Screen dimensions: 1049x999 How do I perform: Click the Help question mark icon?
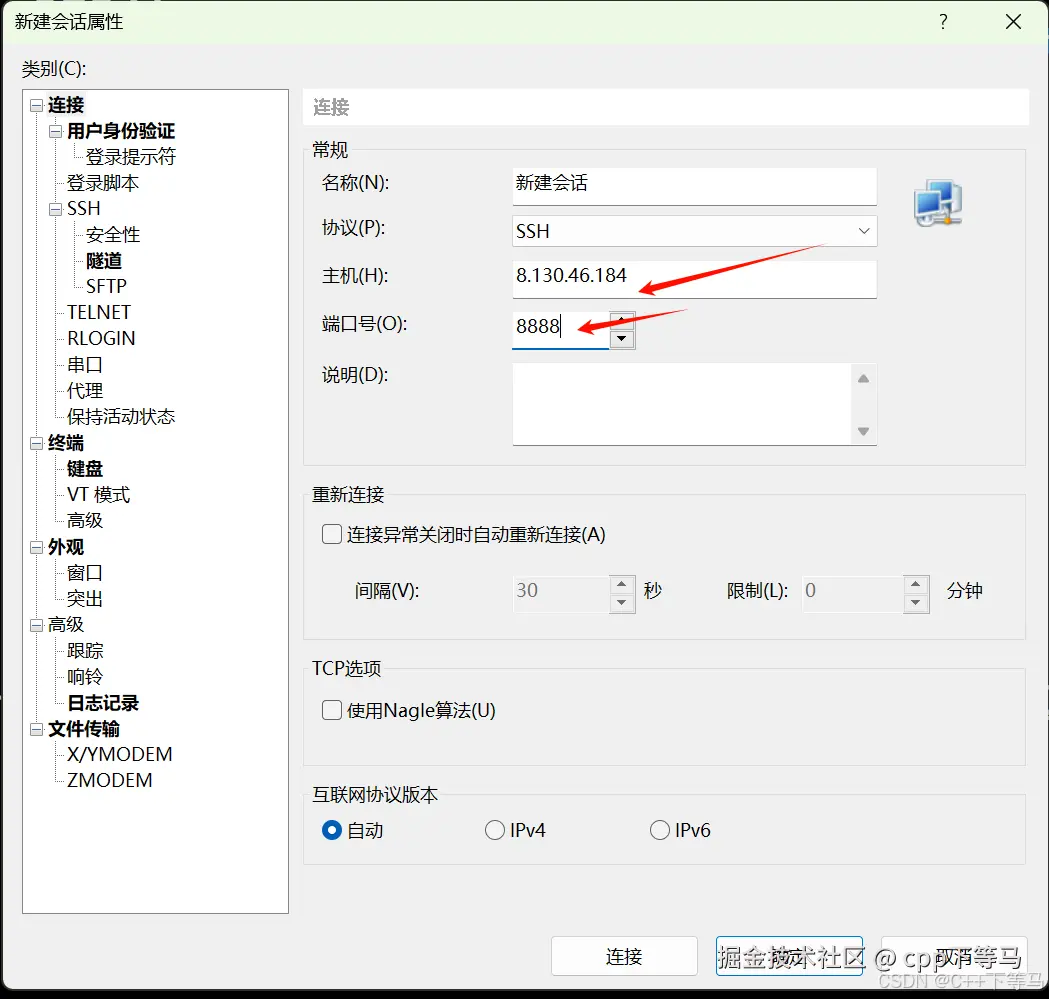(x=943, y=21)
